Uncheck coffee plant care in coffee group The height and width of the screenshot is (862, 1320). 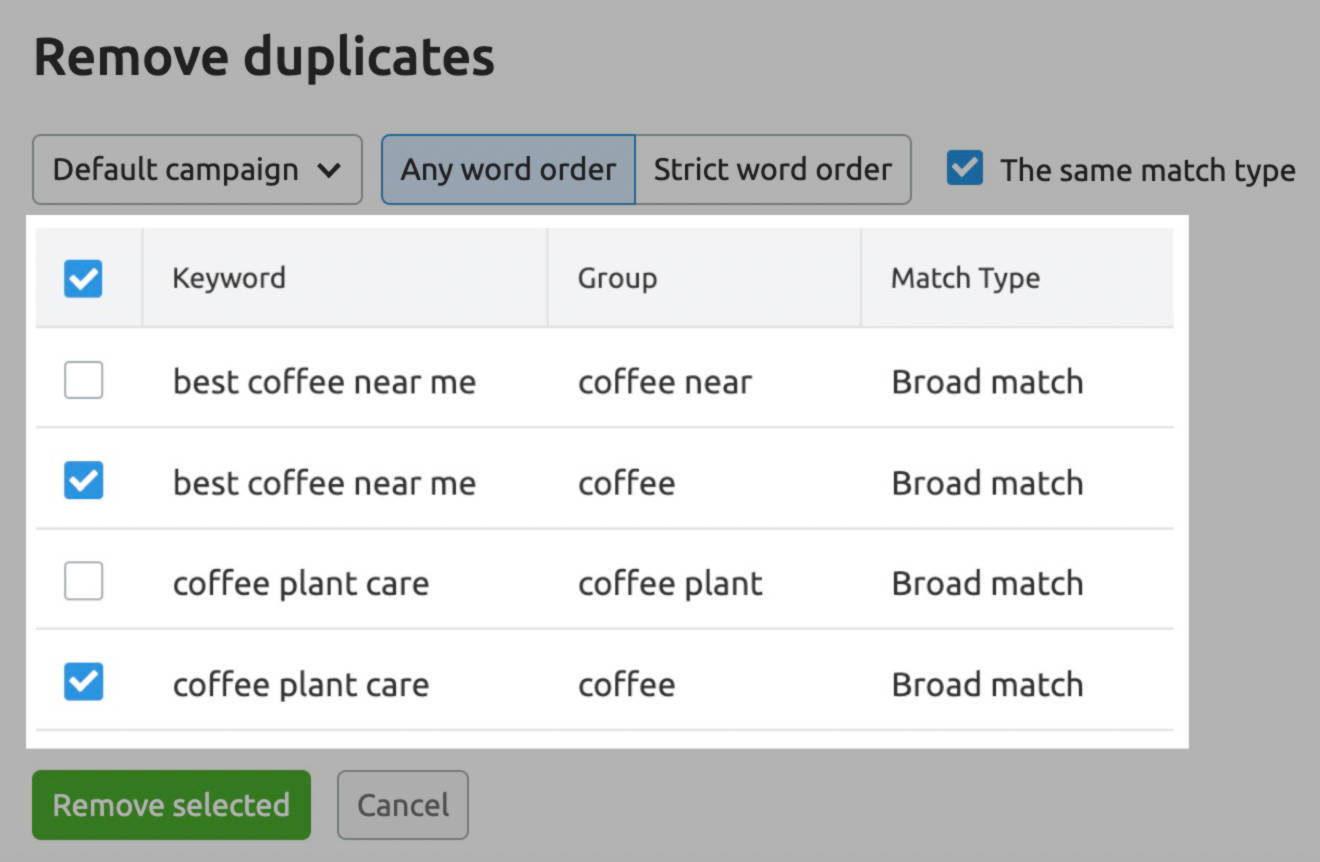[x=83, y=684]
